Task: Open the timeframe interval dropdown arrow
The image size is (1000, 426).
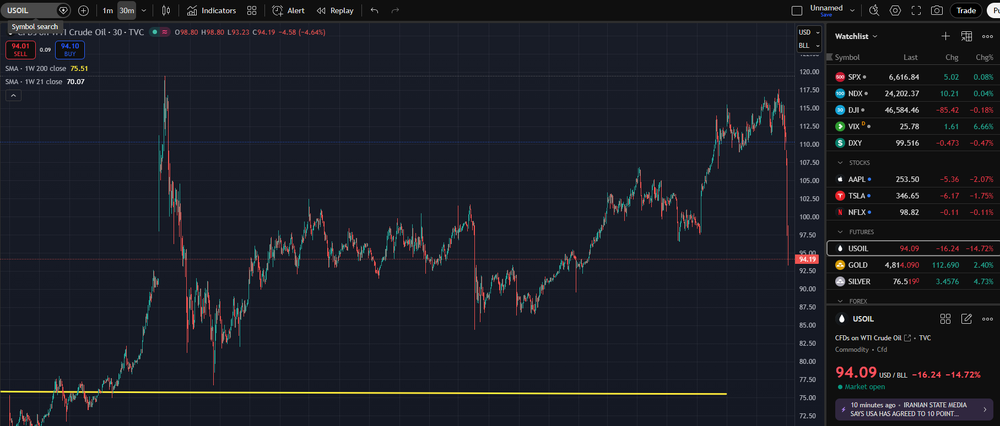Action: tap(143, 10)
